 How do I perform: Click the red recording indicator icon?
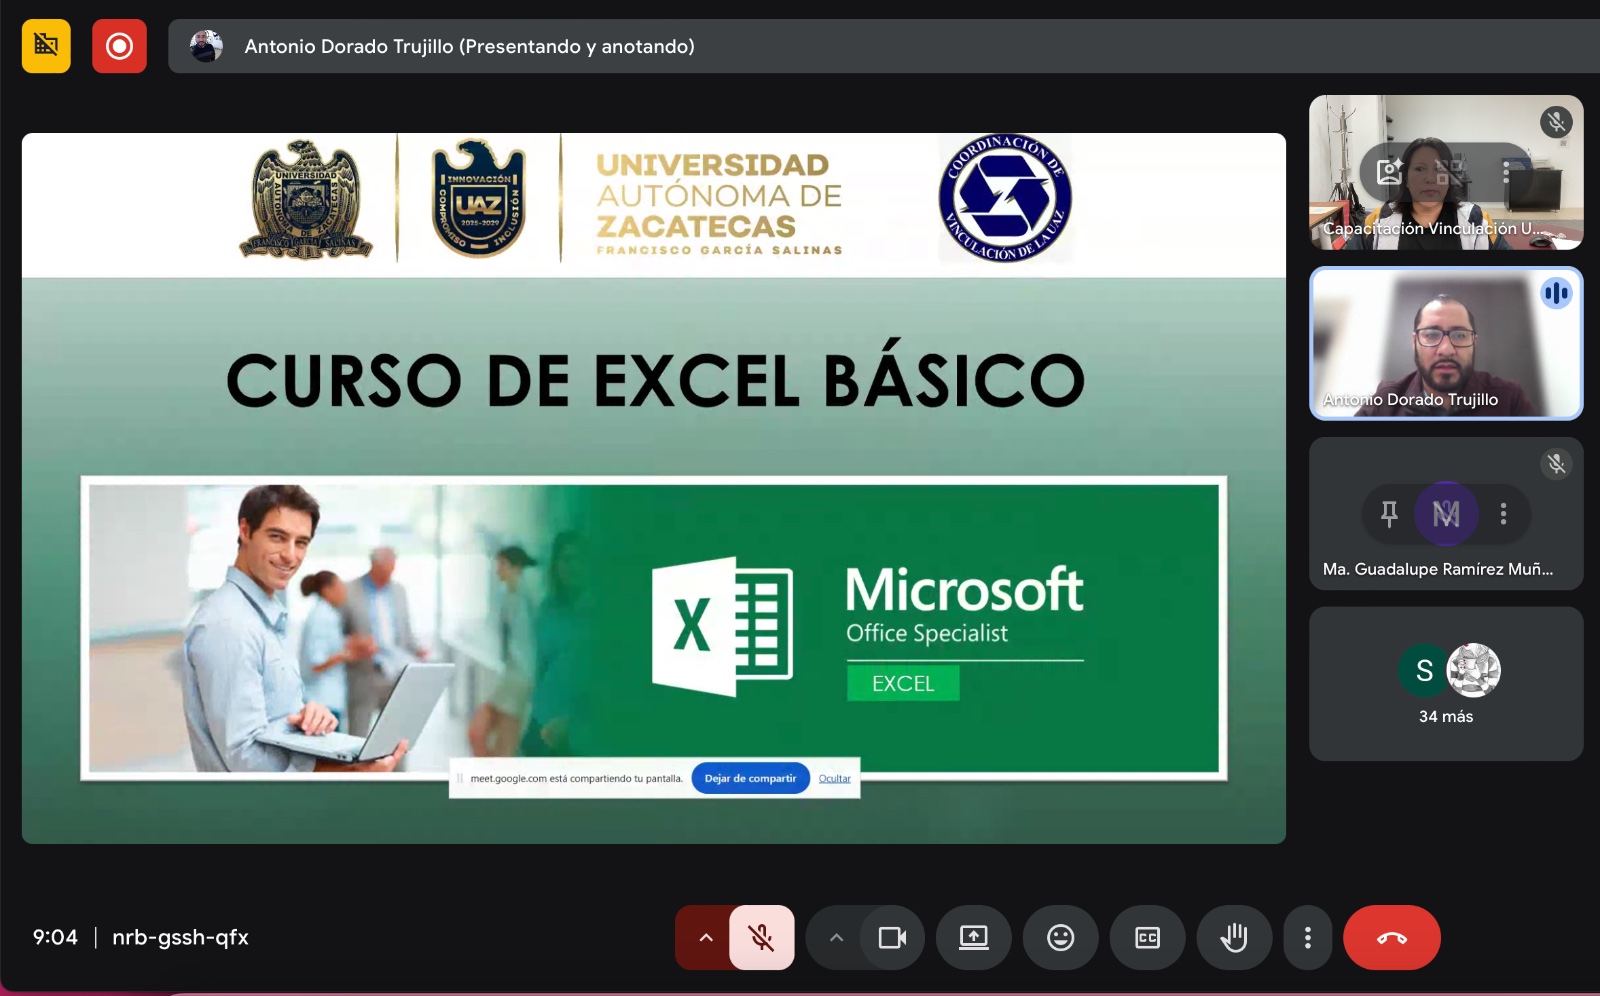[119, 46]
